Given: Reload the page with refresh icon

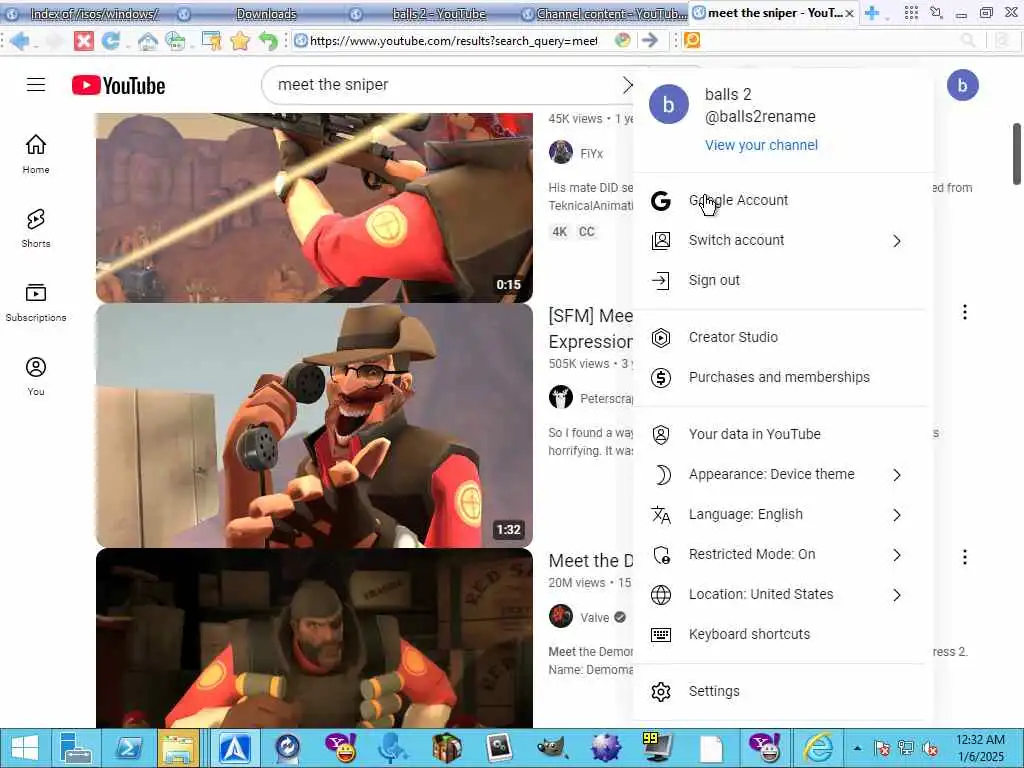Looking at the screenshot, I should (x=111, y=41).
